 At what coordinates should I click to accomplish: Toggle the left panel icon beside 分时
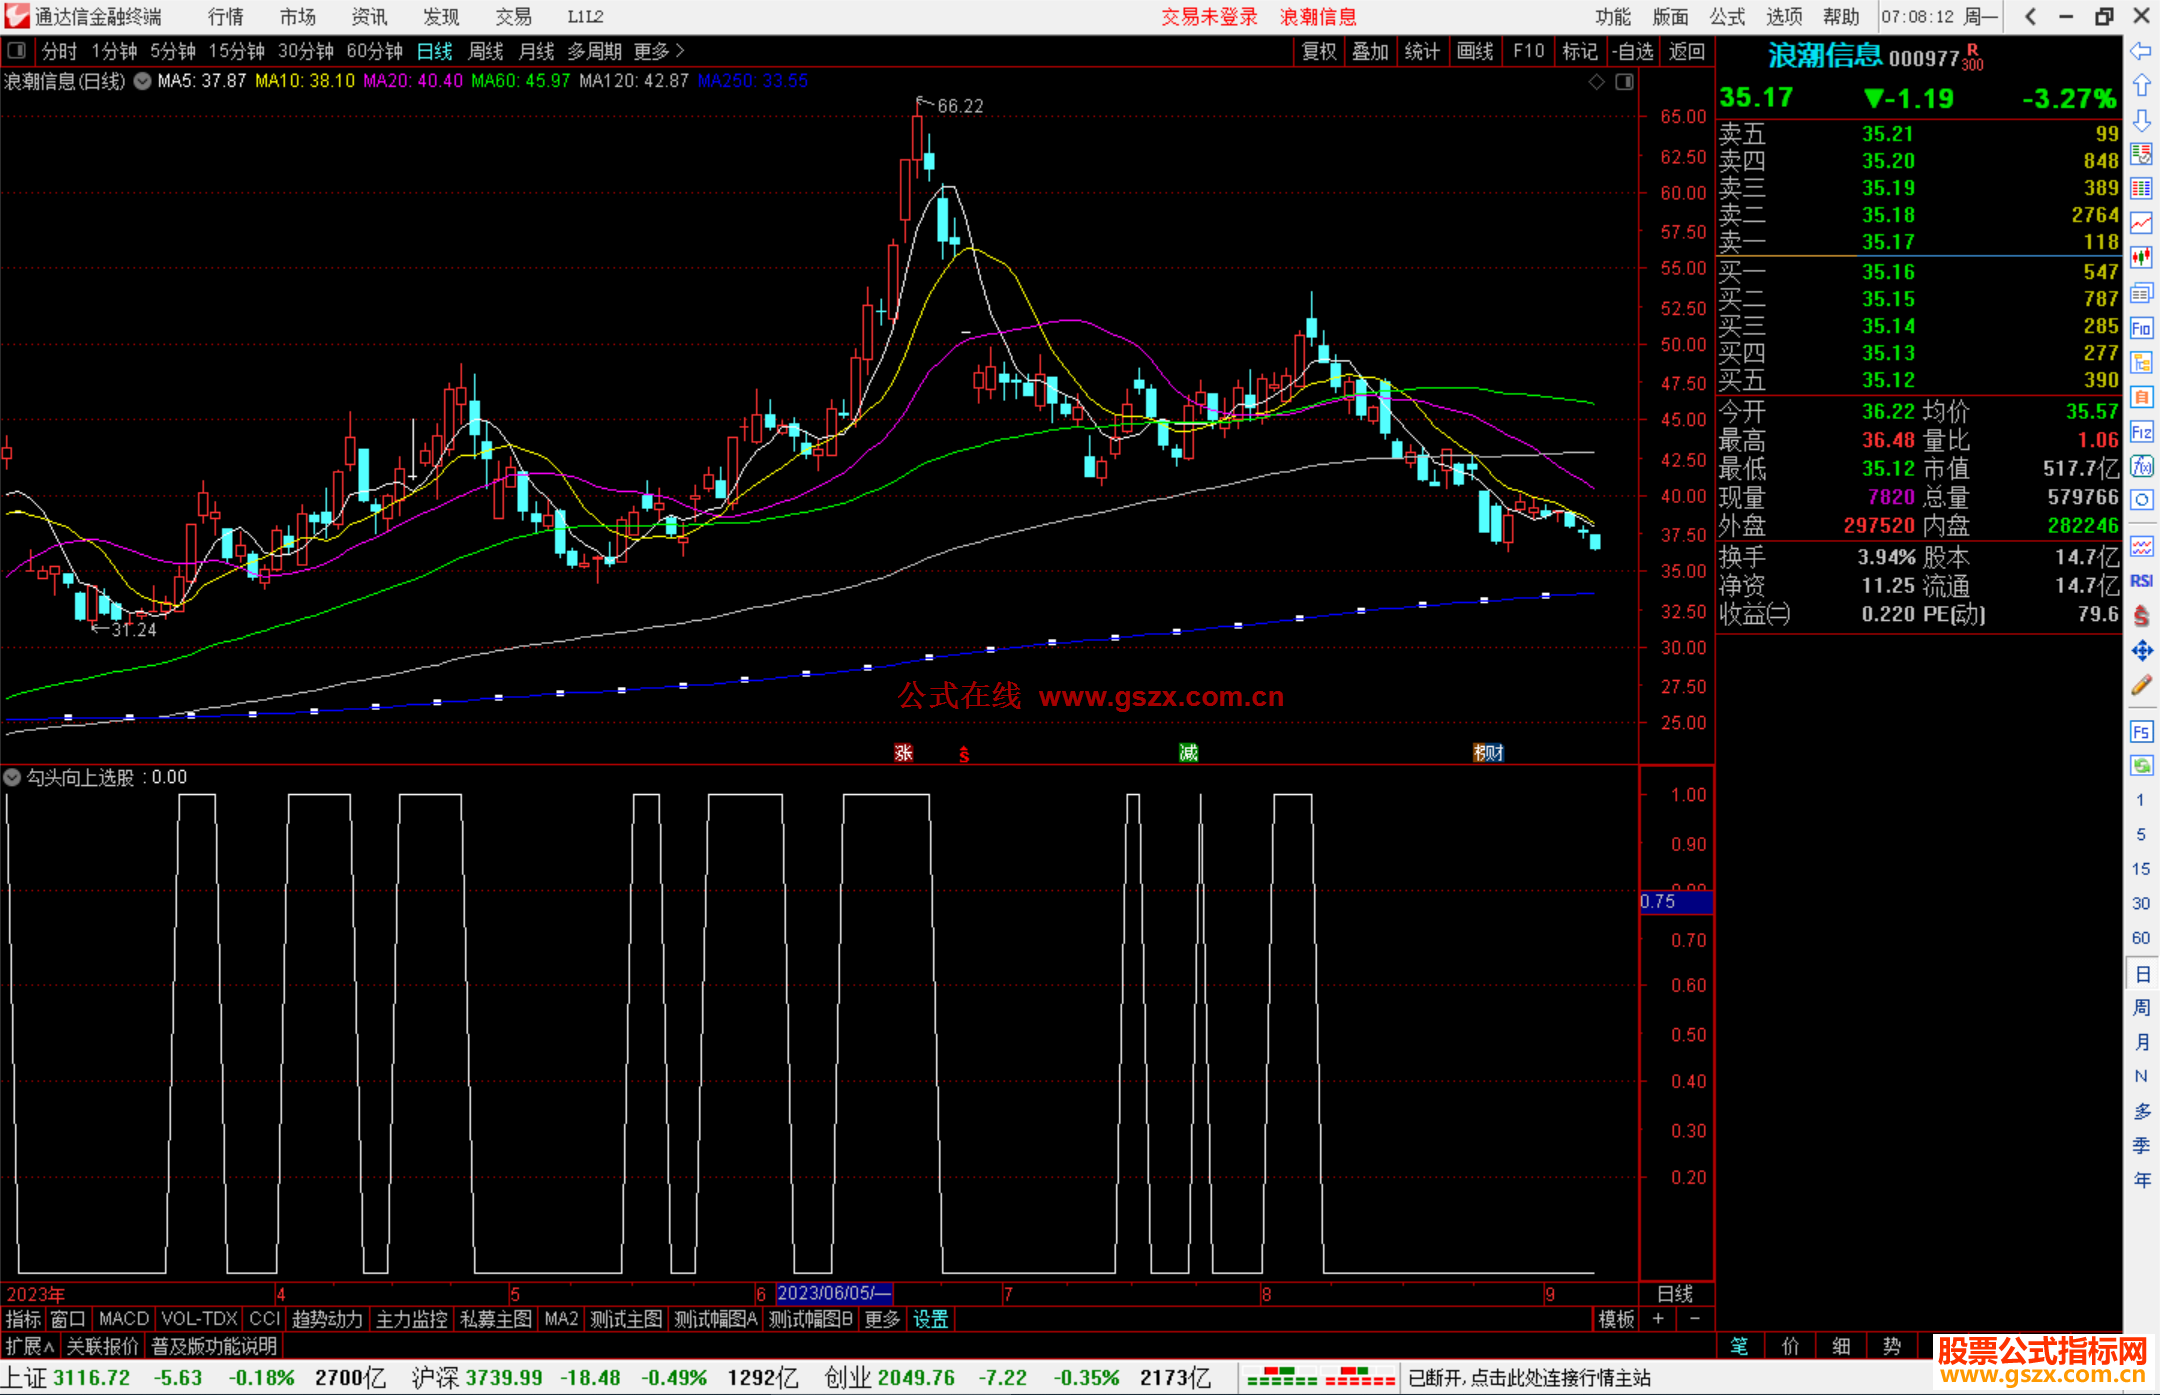pos(17,50)
